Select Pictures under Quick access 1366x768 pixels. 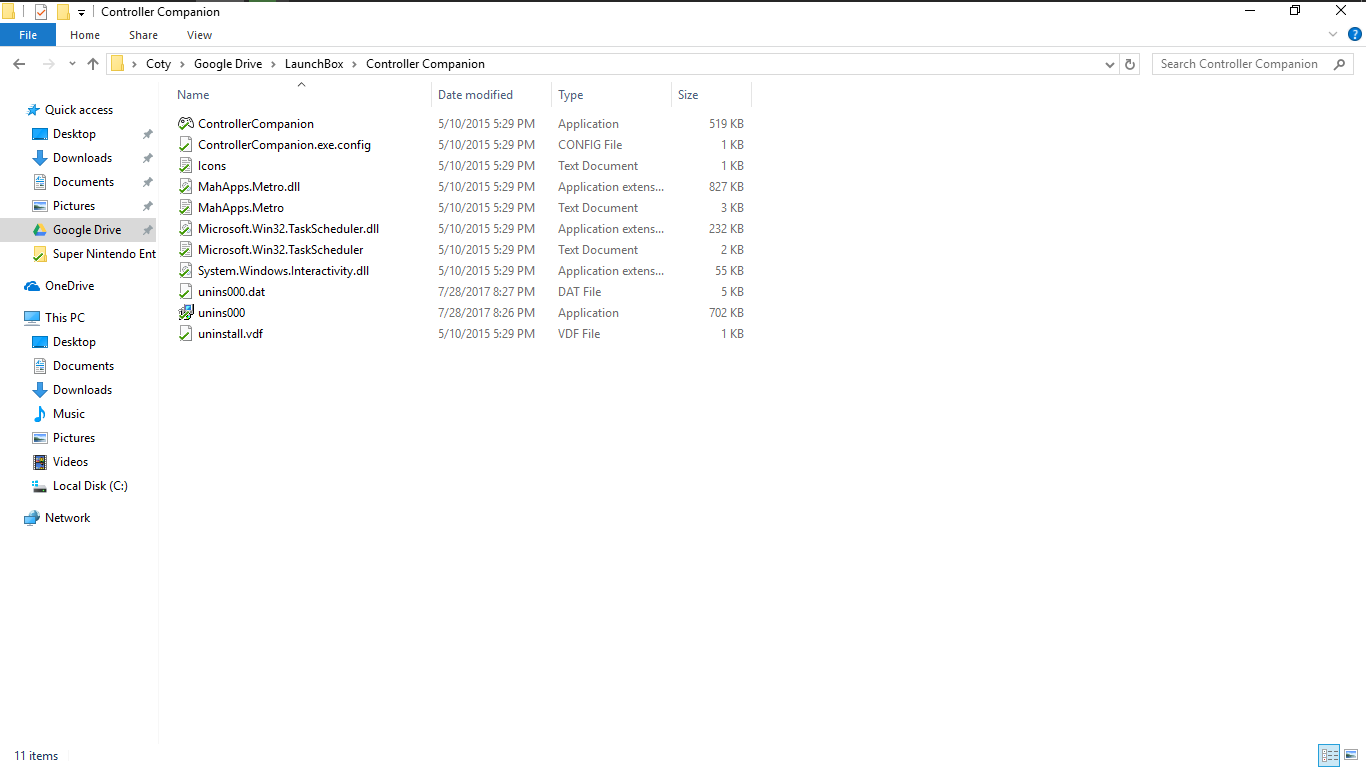click(74, 206)
